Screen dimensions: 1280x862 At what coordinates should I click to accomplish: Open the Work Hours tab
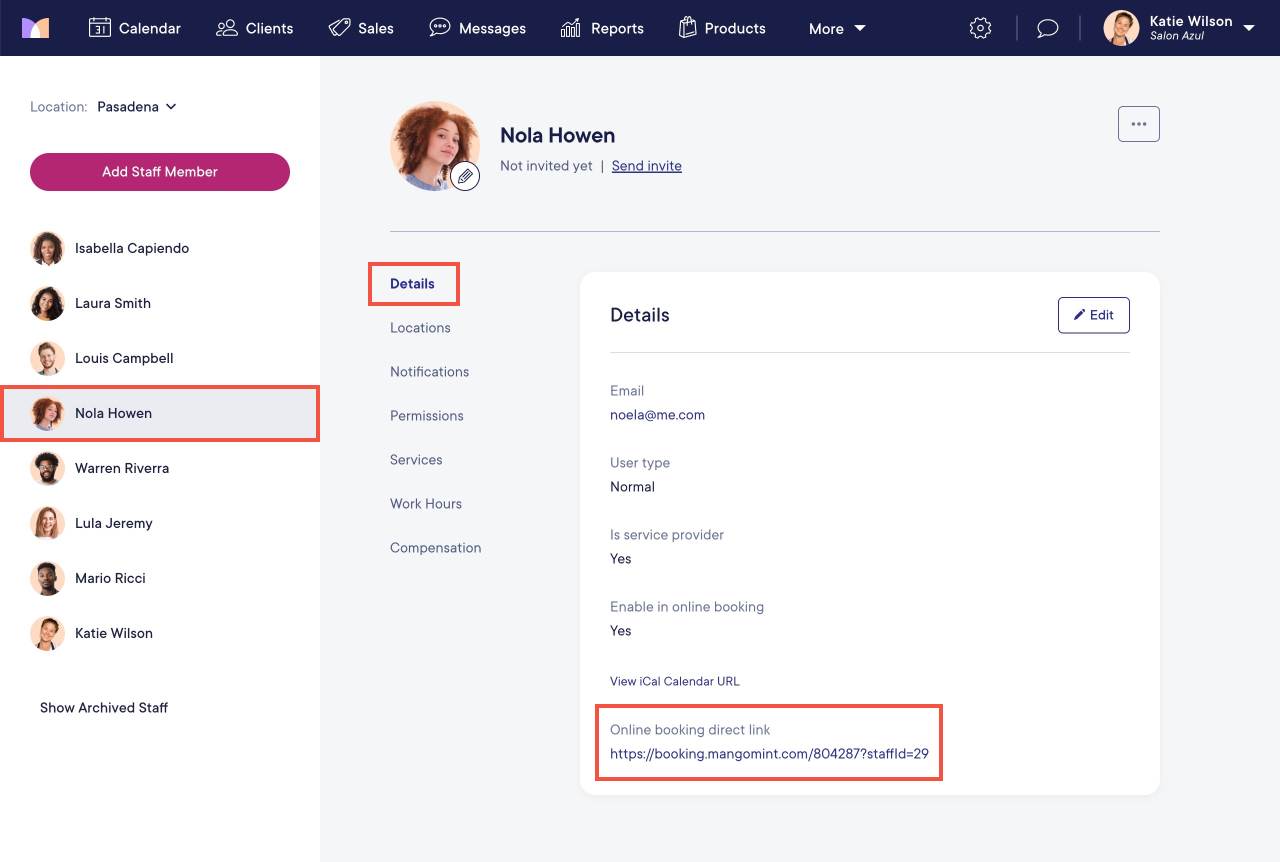(x=426, y=503)
